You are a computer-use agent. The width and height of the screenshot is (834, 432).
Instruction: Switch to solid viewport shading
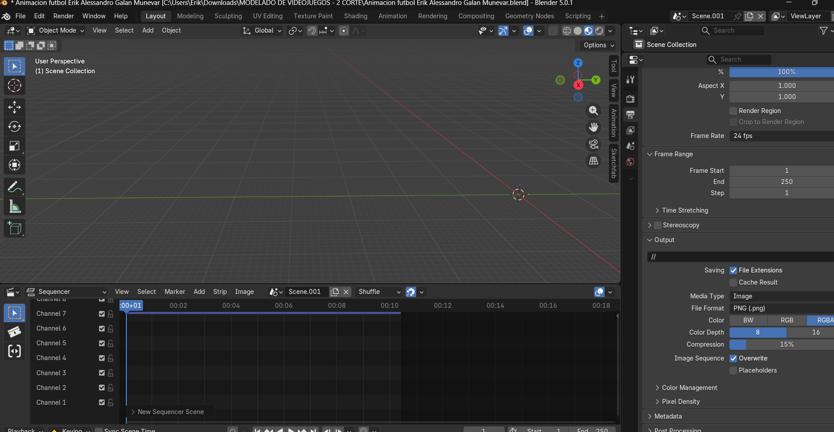tap(578, 31)
